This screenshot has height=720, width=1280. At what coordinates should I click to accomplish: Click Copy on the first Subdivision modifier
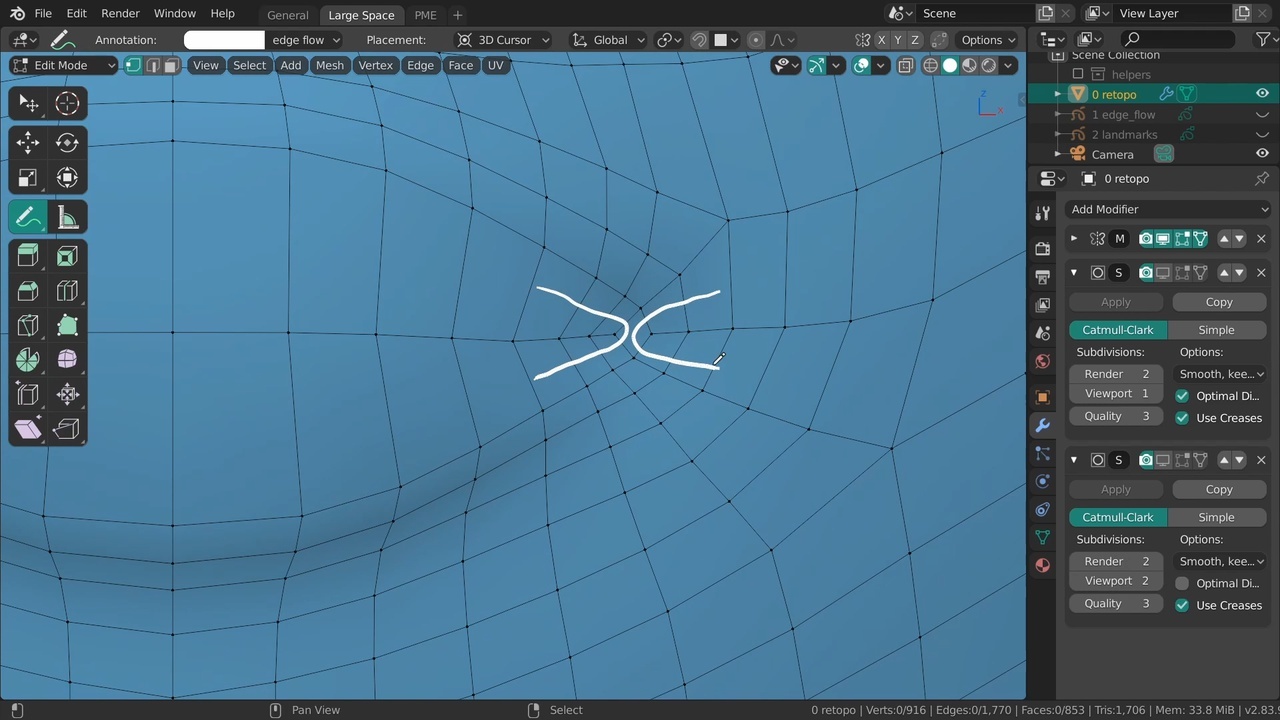tap(1218, 302)
